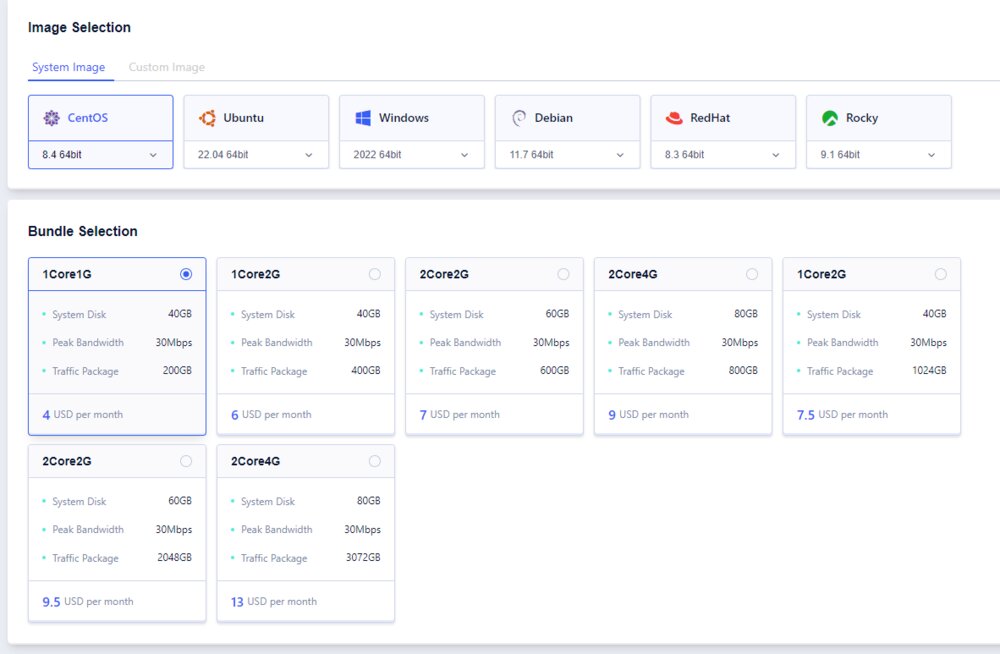Open the Debian 11.7 64bit version dropdown
Image resolution: width=1000 pixels, height=654 pixels.
coord(567,154)
